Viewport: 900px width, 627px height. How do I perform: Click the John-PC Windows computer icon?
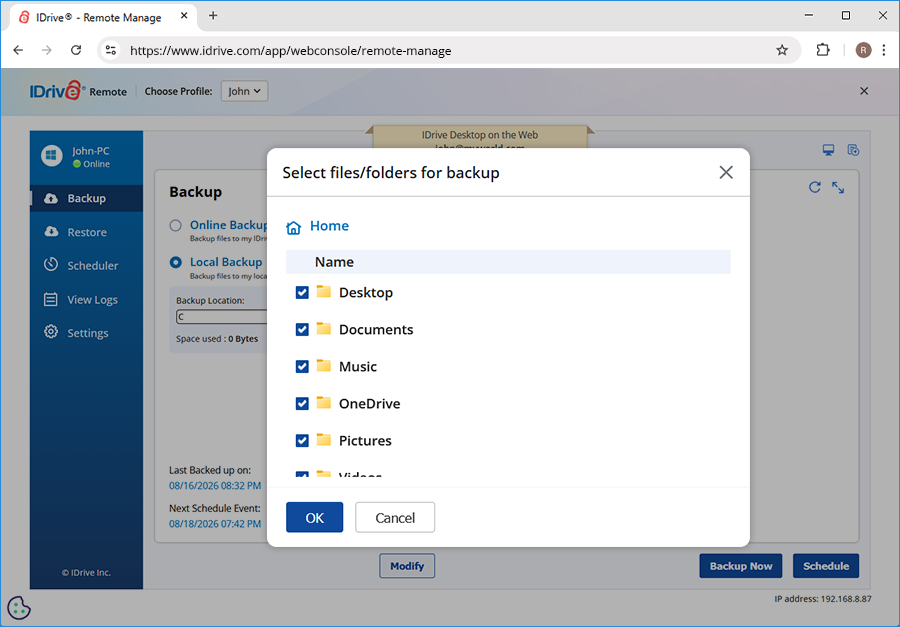(52, 156)
